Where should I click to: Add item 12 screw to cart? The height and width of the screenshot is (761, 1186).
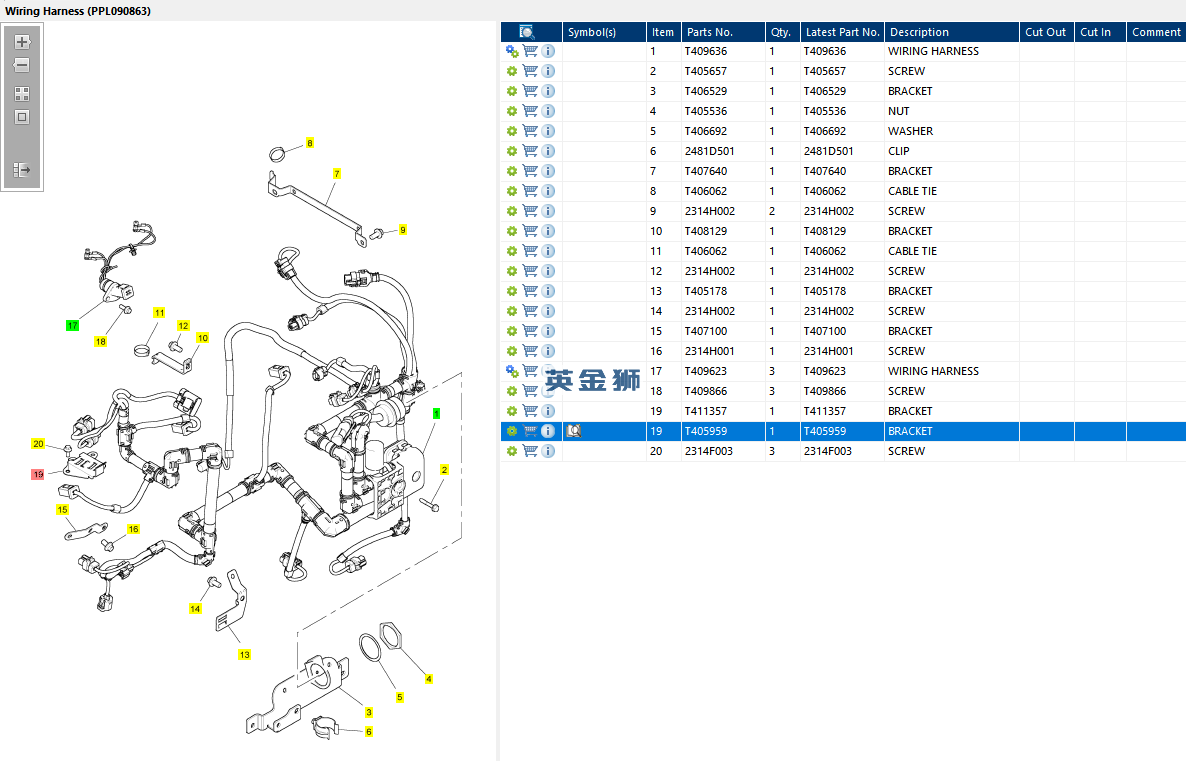click(530, 271)
